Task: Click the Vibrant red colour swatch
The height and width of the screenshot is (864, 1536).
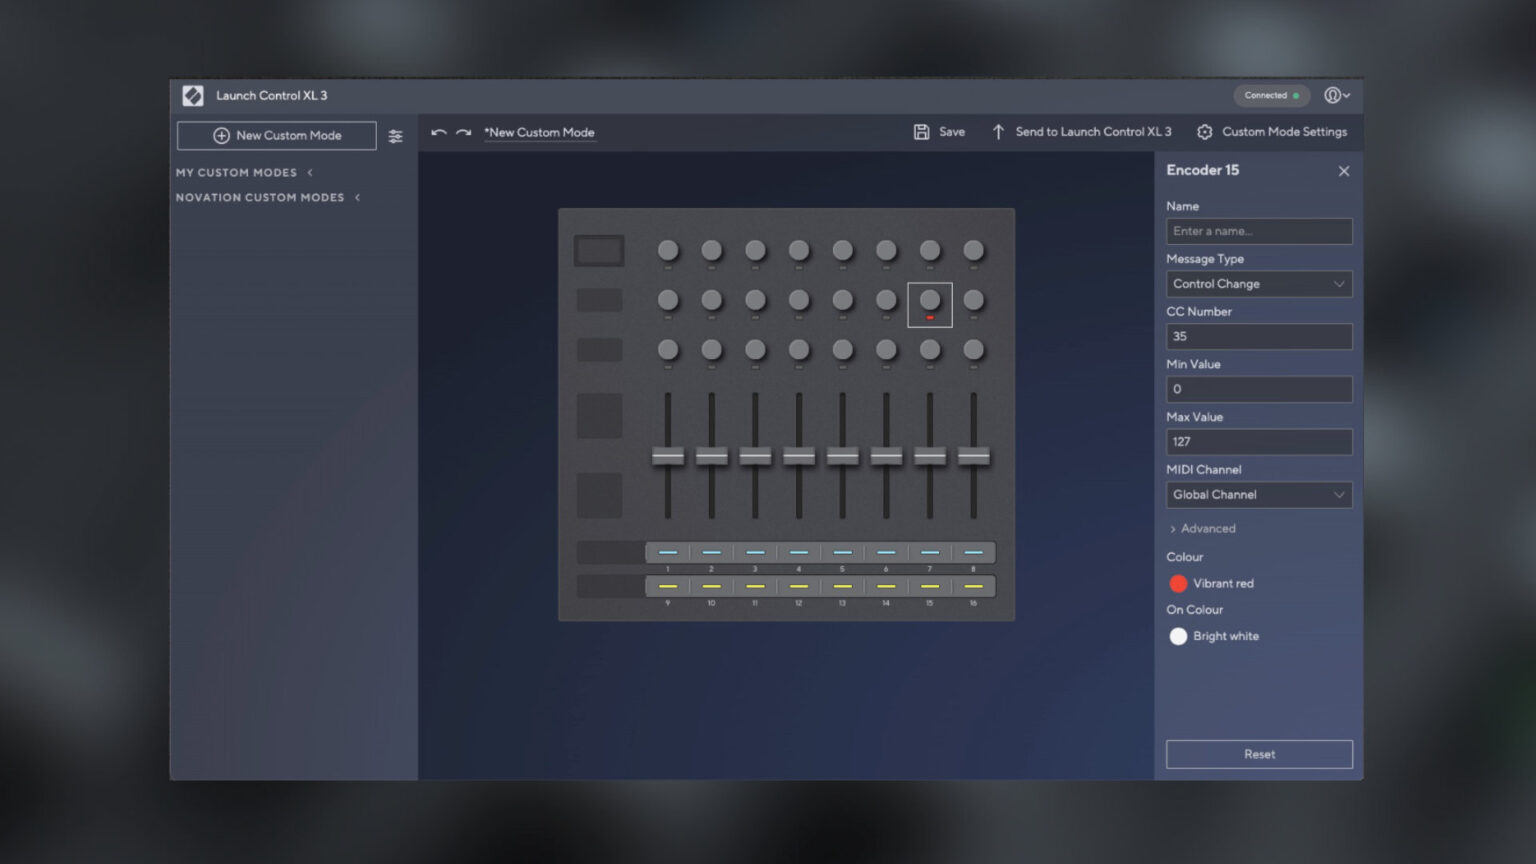Action: [x=1178, y=583]
